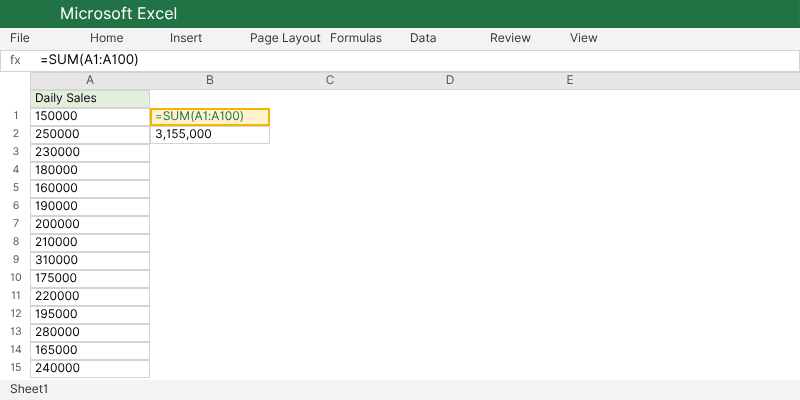The width and height of the screenshot is (800, 400).
Task: Switch to the Home tab
Action: (107, 38)
